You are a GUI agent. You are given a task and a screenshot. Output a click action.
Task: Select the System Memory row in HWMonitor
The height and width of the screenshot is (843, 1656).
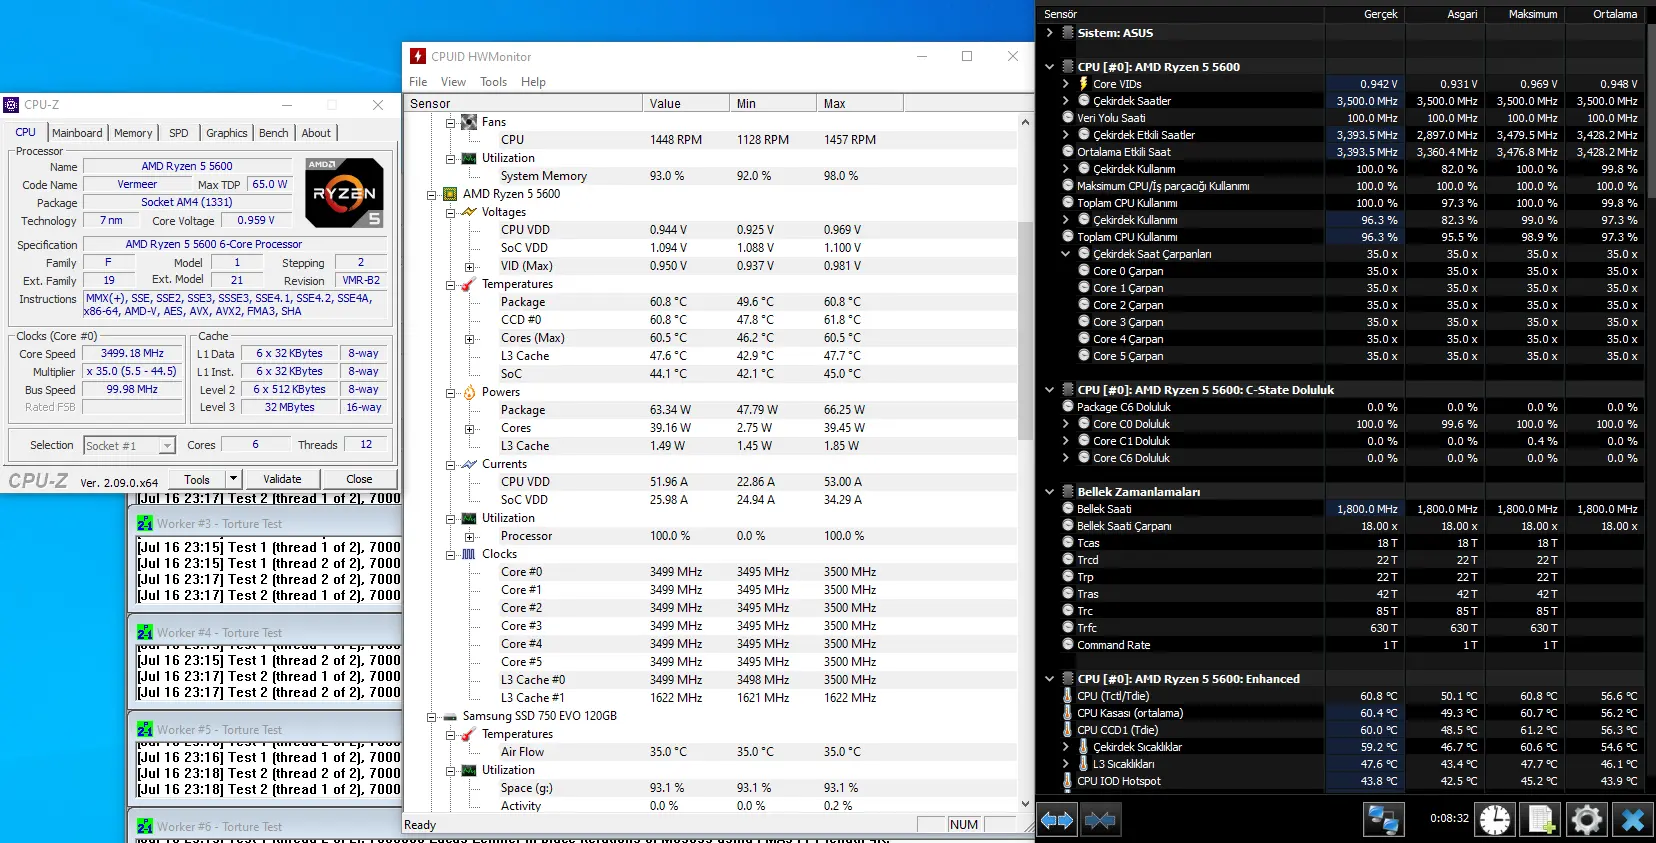pos(711,176)
